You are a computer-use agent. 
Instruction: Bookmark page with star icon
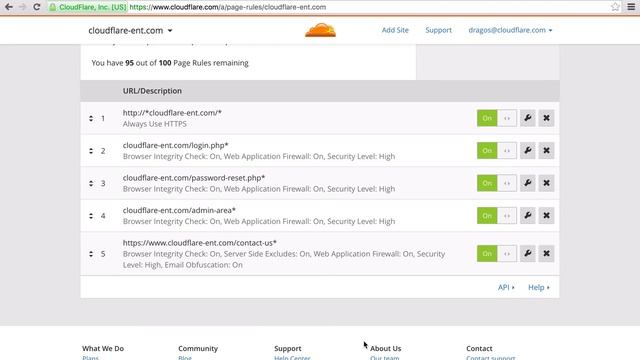(616, 7)
